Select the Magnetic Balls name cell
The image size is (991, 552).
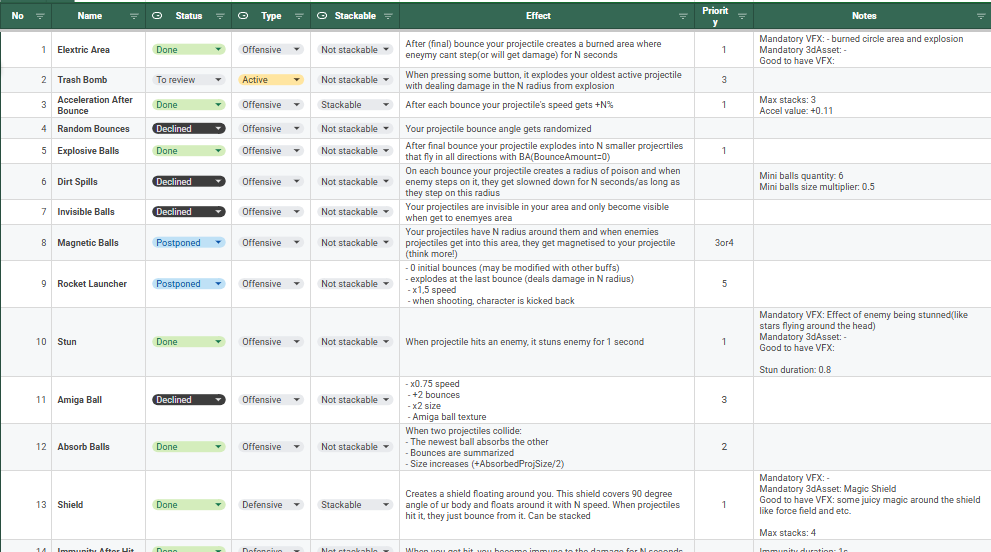(99, 243)
